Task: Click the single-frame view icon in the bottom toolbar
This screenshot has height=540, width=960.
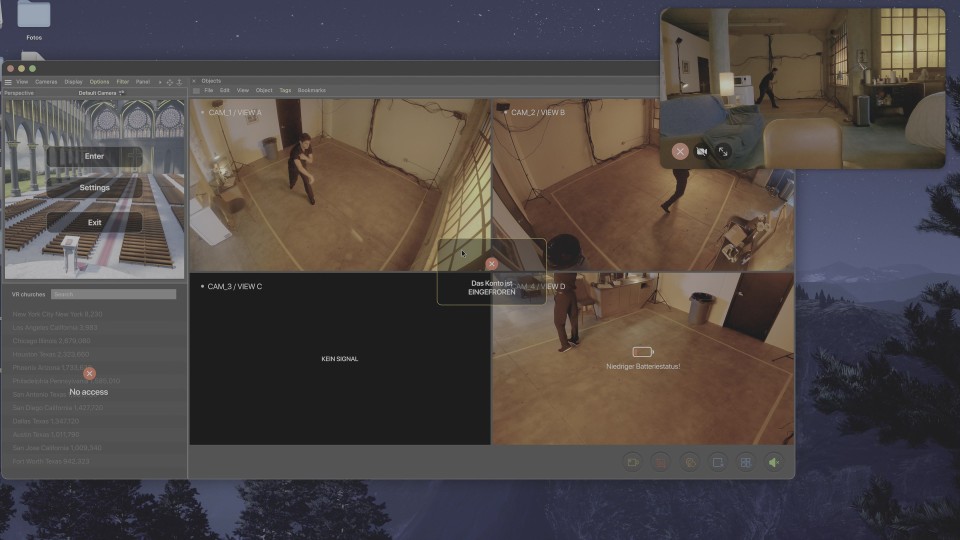Action: click(718, 462)
